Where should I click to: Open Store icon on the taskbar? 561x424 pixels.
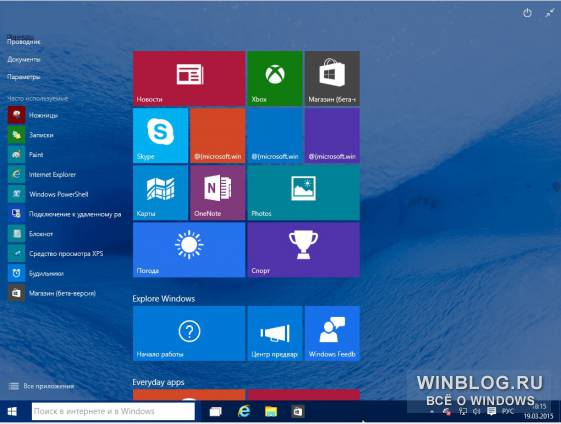[298, 411]
